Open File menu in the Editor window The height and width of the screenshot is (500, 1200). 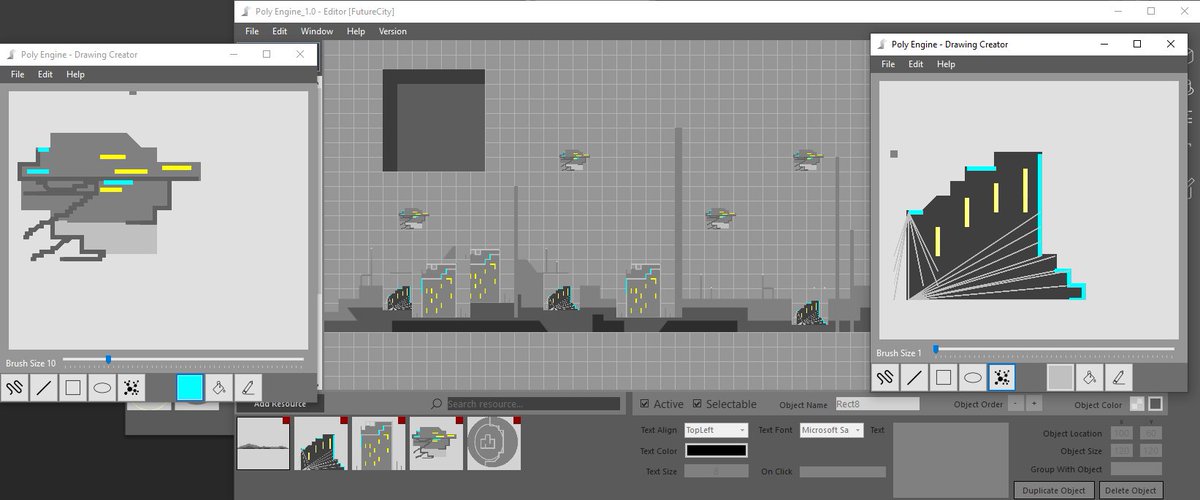click(x=252, y=31)
